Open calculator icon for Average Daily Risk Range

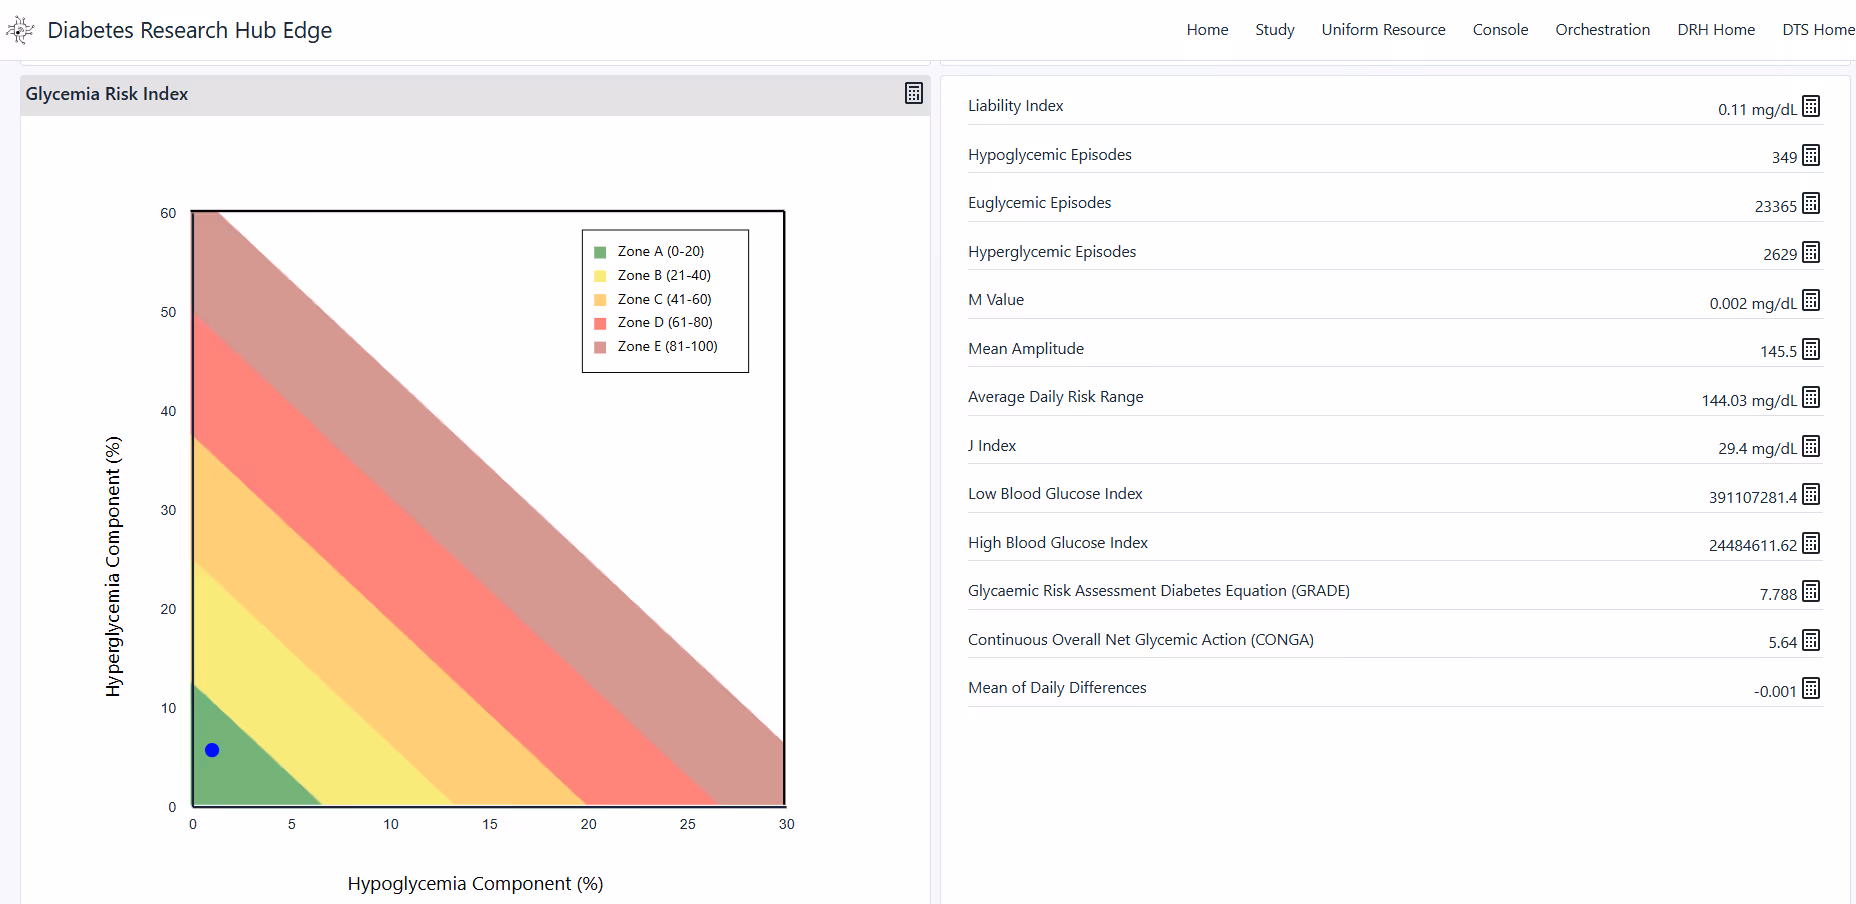click(1811, 397)
